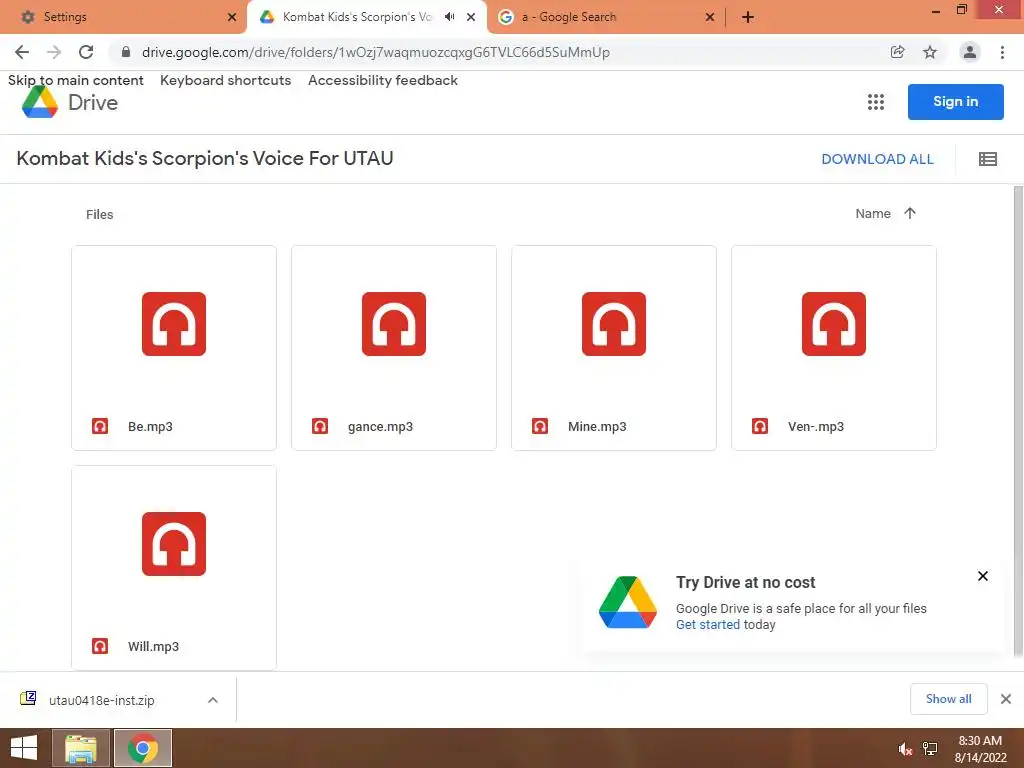Screen dimensions: 1024x768
Task: Open Keyboard shortcuts link
Action: 225,80
